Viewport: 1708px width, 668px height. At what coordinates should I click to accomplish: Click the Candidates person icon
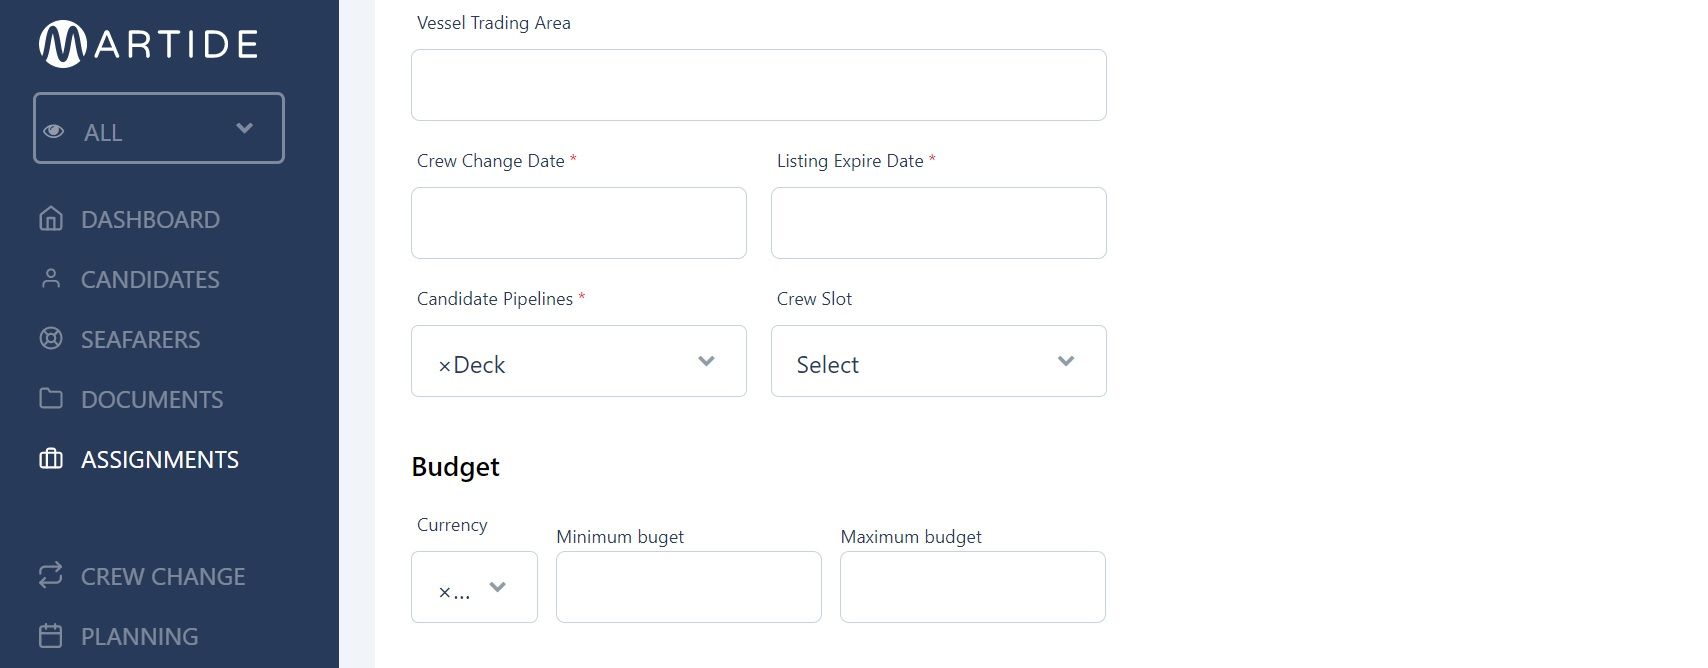(x=51, y=278)
